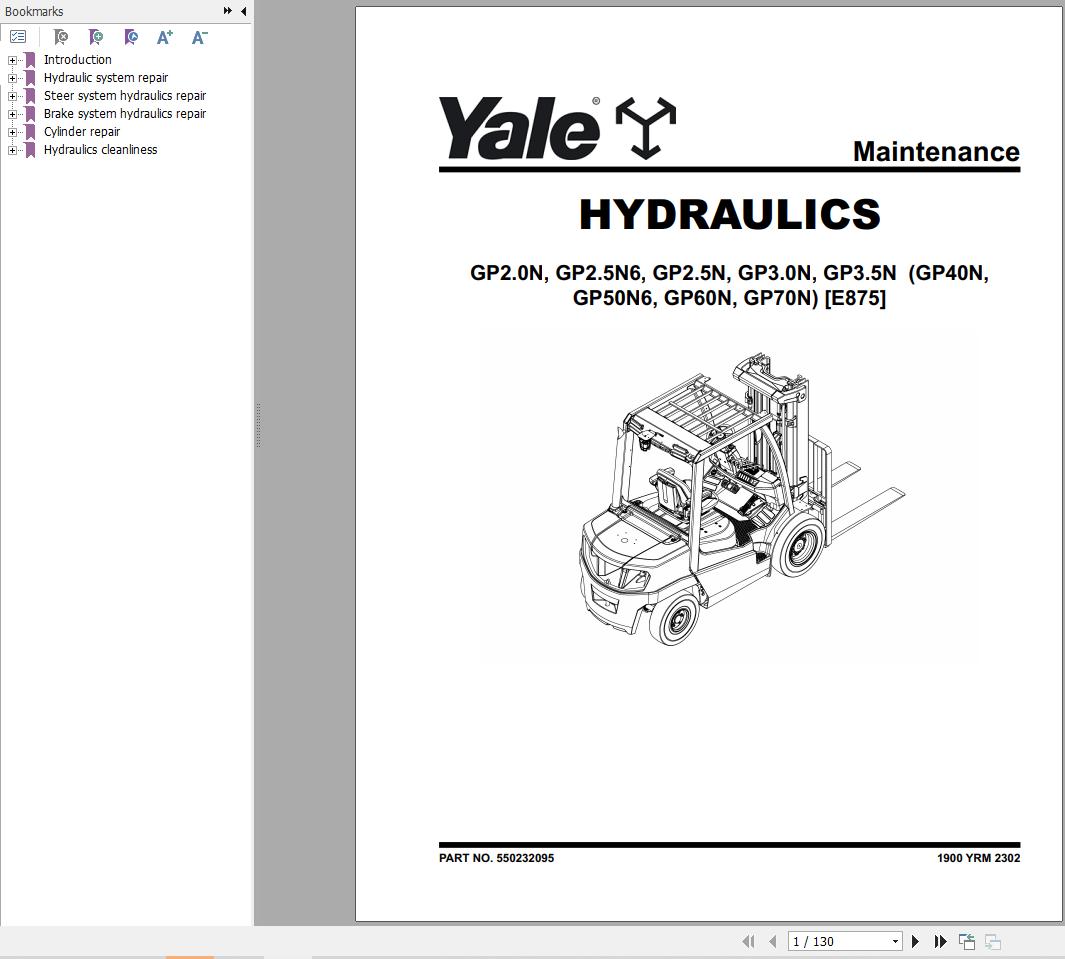Image resolution: width=1065 pixels, height=959 pixels.
Task: Click the 1900 YRM 2302 text
Action: [978, 858]
